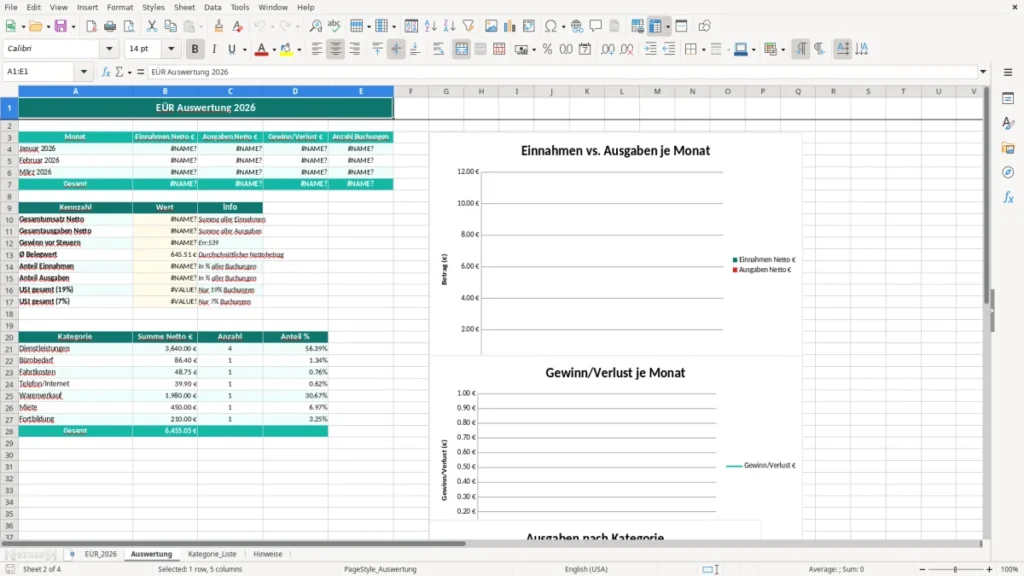1024x576 pixels.
Task: Open the font size dropdown
Action: [x=171, y=48]
